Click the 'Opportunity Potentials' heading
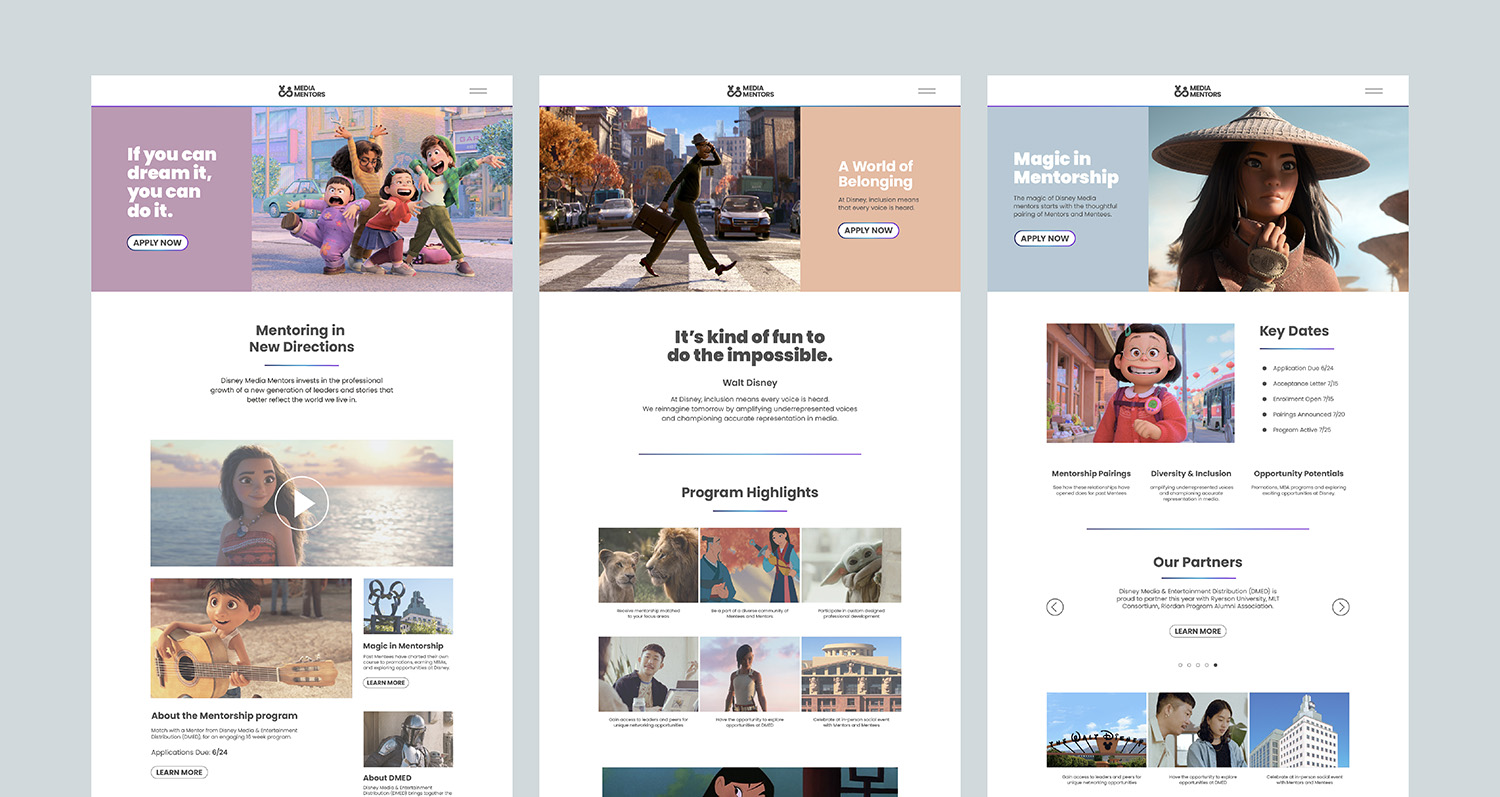Screen dimensions: 1500x797 point(1298,474)
